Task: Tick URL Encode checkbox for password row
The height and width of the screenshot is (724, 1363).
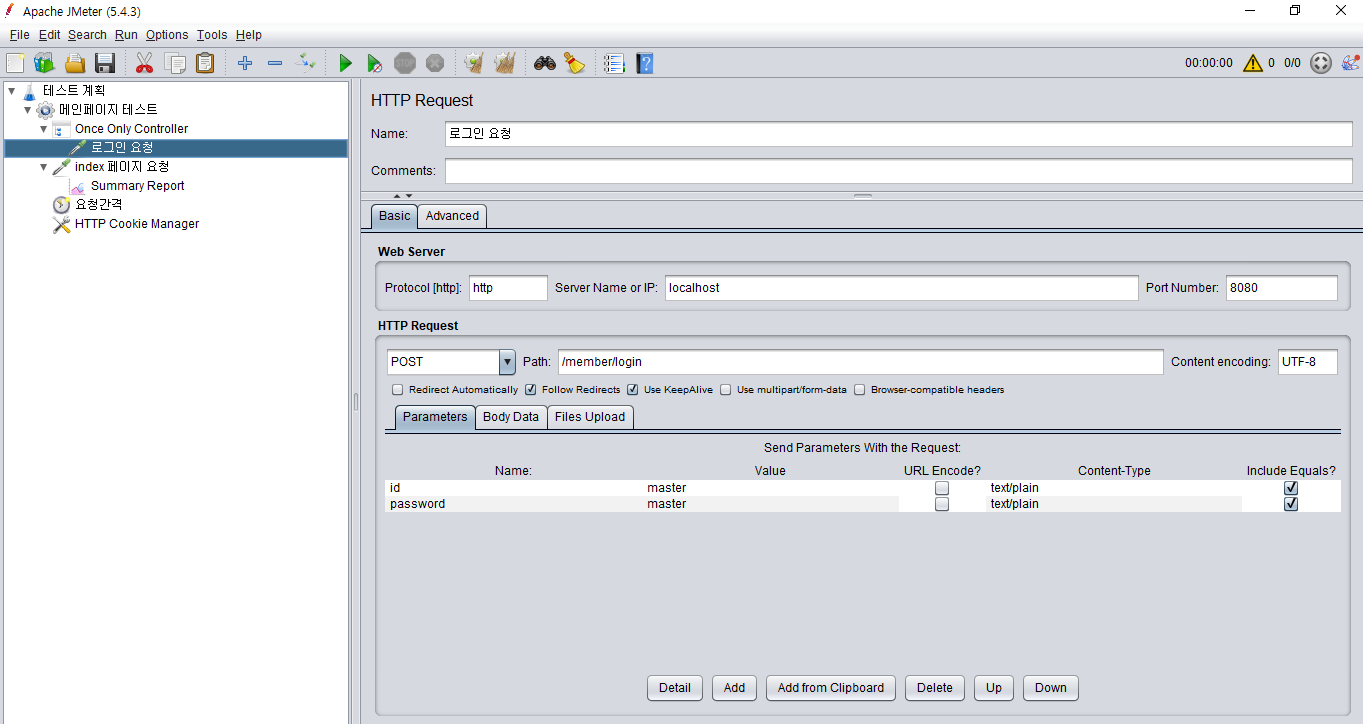Action: 941,504
